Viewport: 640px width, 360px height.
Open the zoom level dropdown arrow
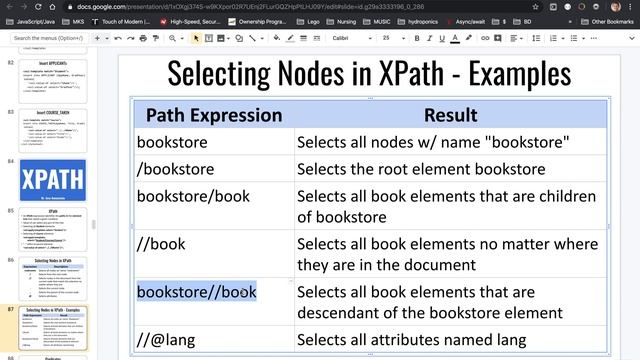coord(182,38)
